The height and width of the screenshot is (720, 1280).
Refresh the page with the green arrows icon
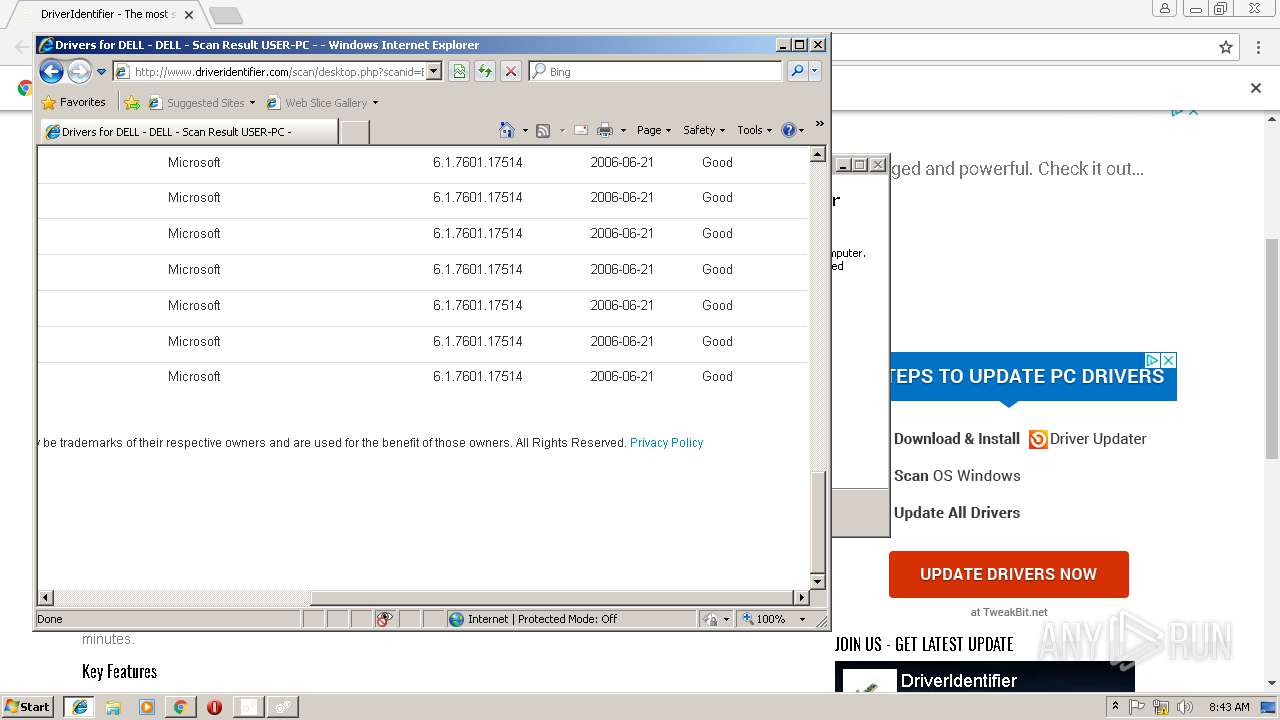point(485,72)
